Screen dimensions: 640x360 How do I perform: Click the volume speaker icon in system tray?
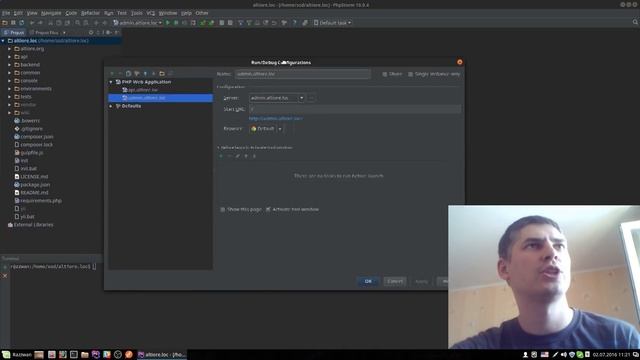564,354
